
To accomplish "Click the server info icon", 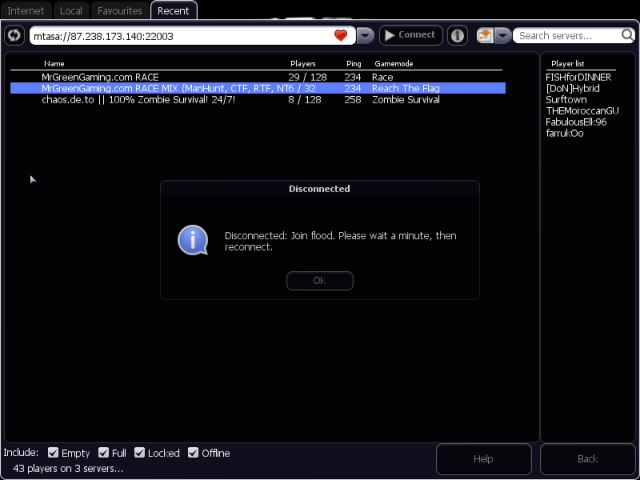I will pyautogui.click(x=457, y=35).
